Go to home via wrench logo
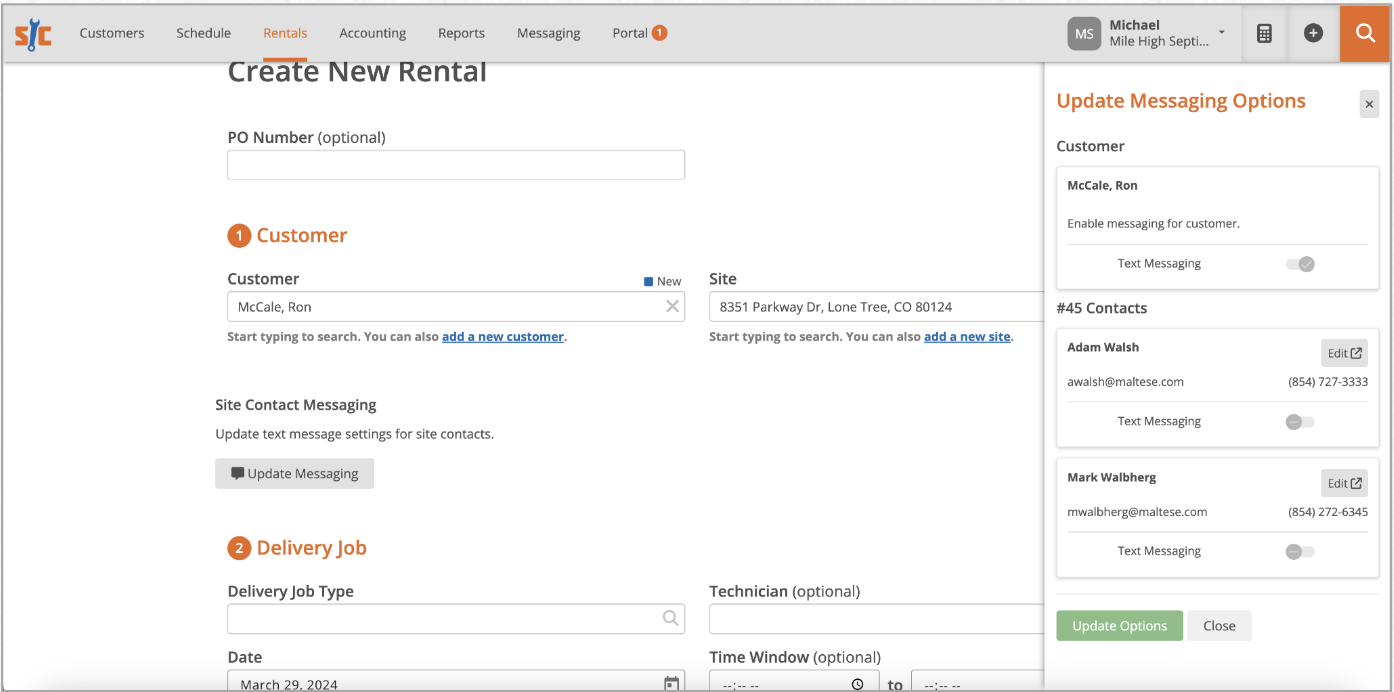 pos(33,34)
